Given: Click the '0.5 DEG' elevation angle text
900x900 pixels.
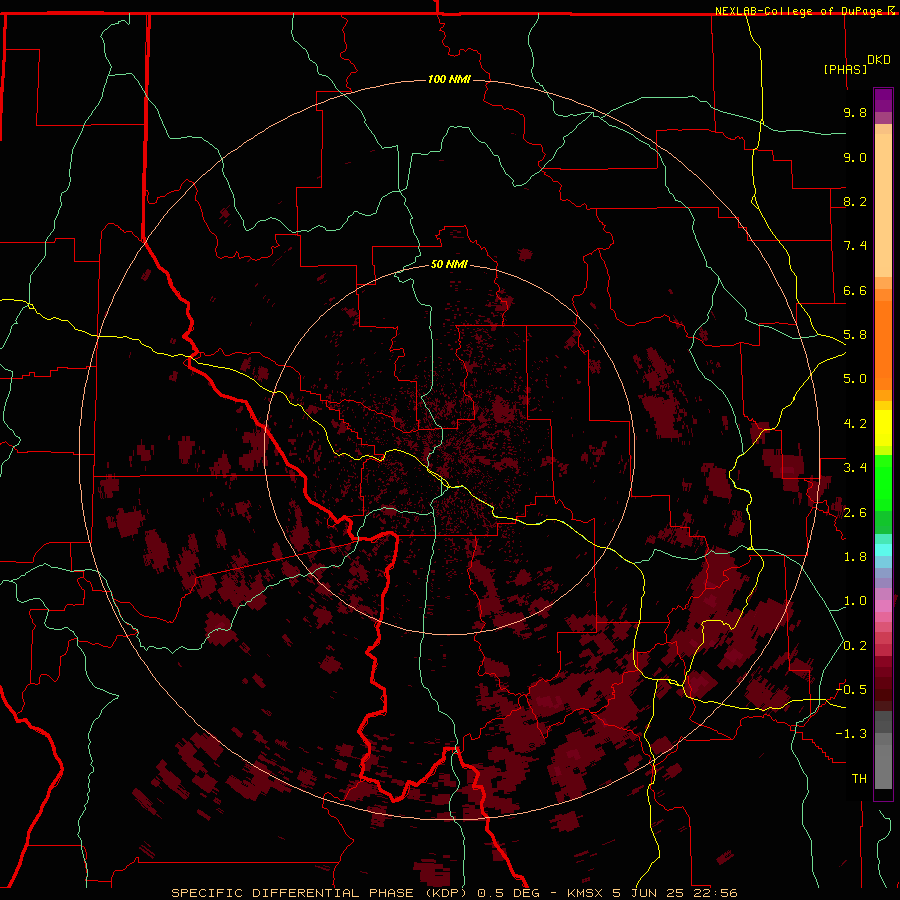Looking at the screenshot, I should tap(509, 893).
